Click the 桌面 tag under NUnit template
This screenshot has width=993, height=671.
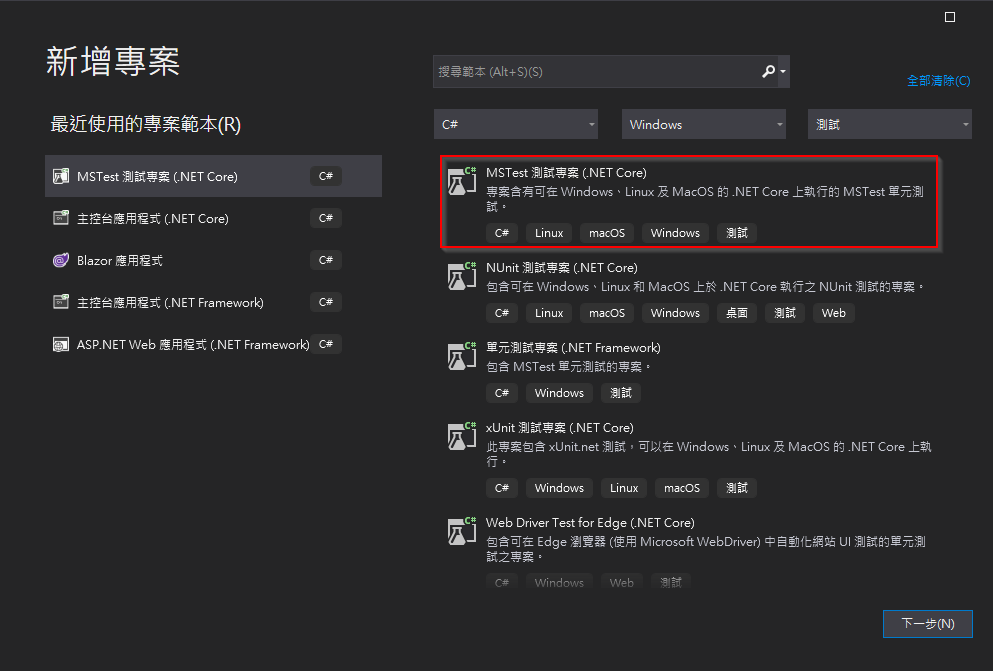click(737, 313)
